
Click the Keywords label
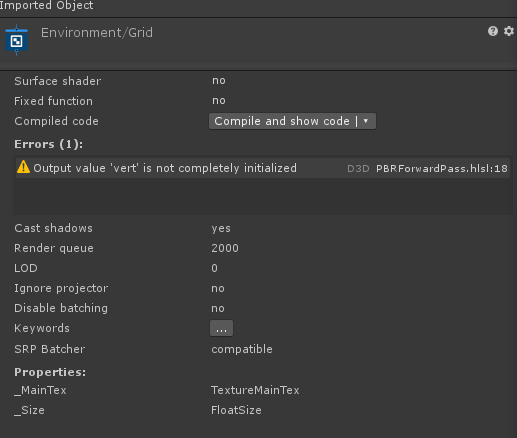tap(42, 328)
